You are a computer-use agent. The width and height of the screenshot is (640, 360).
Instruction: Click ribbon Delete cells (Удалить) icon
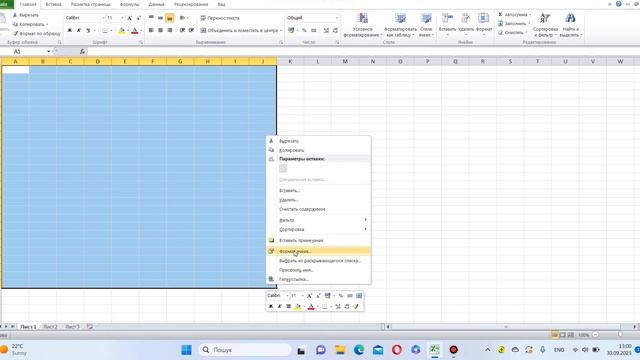pos(465,18)
